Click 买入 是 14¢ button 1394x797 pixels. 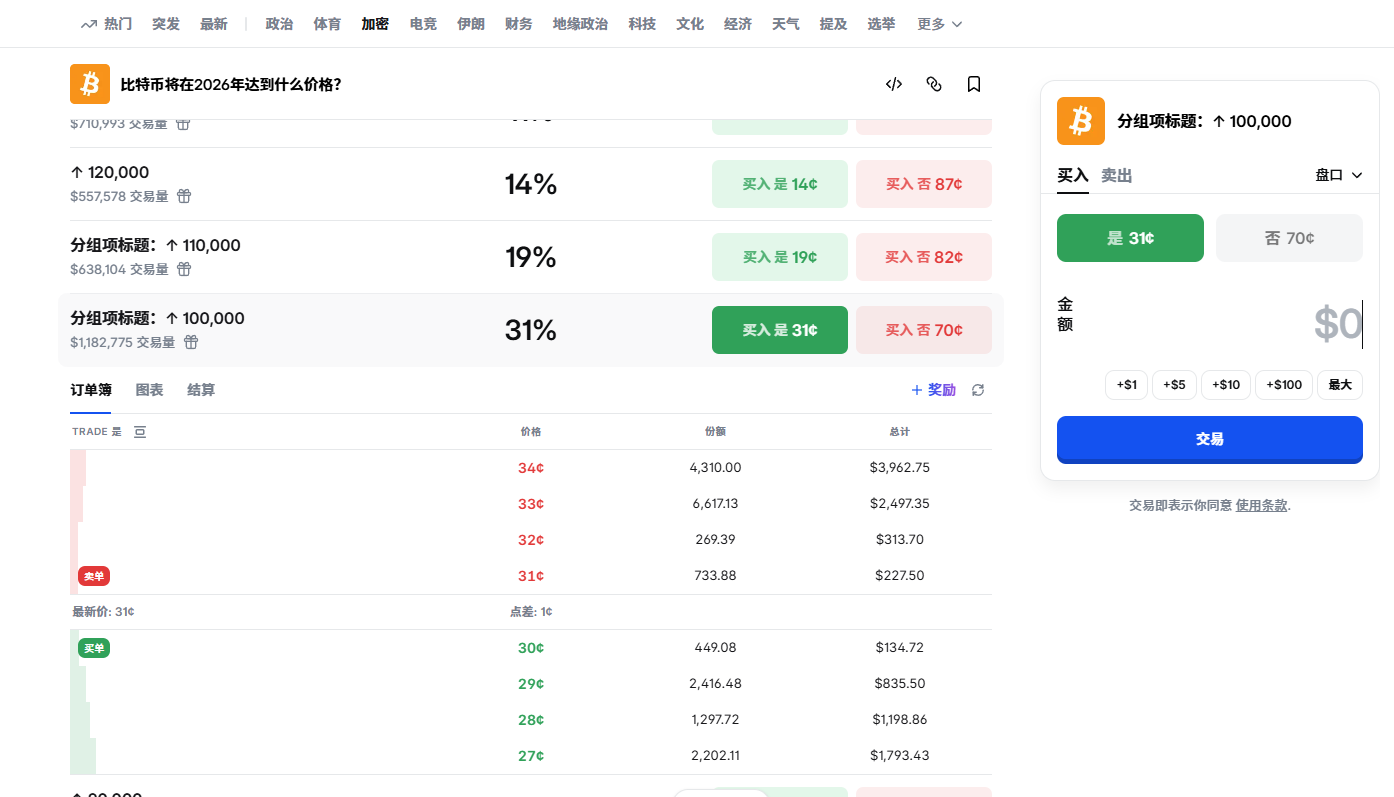(780, 184)
